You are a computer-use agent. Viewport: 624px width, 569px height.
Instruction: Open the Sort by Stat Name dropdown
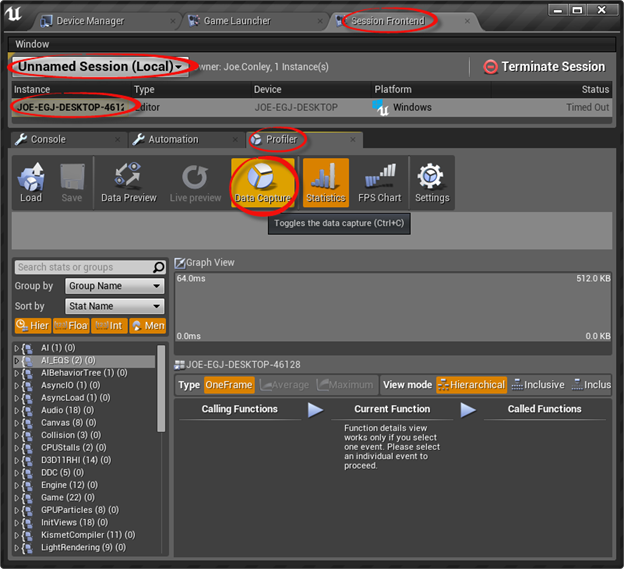click(x=115, y=306)
